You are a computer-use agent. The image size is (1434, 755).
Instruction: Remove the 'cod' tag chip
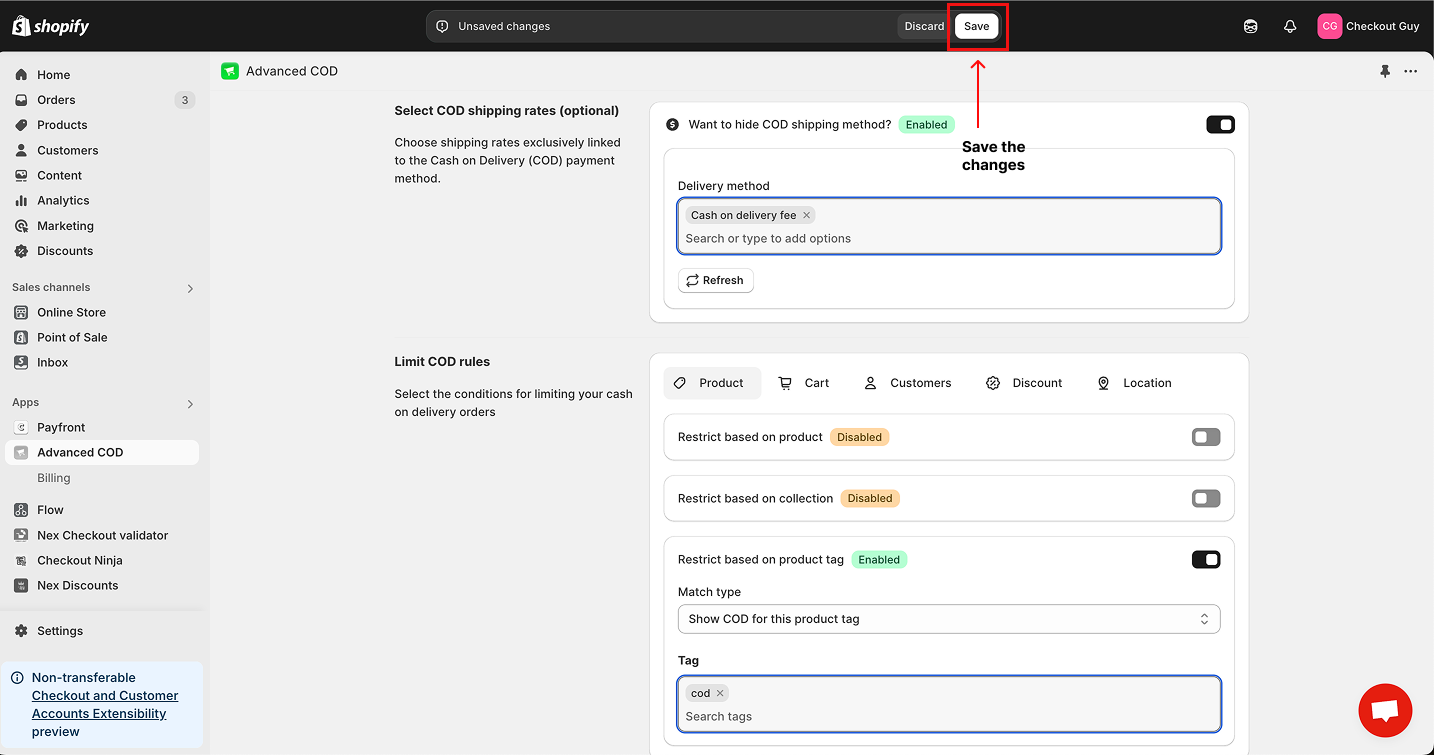click(x=719, y=693)
